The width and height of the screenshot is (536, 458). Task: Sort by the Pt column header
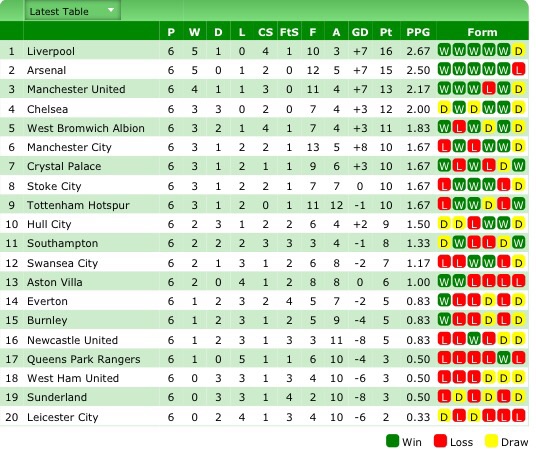(386, 32)
